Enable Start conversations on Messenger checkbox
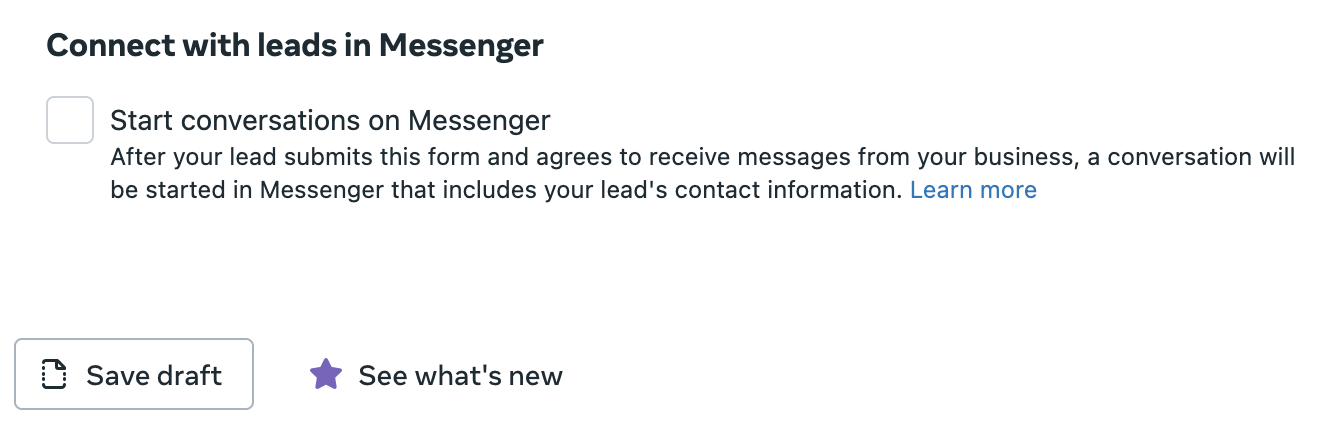Image resolution: width=1328 pixels, height=430 pixels. pos(70,120)
